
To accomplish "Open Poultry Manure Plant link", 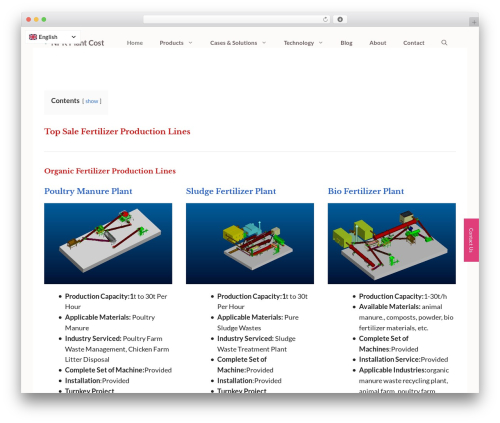I will point(88,191).
